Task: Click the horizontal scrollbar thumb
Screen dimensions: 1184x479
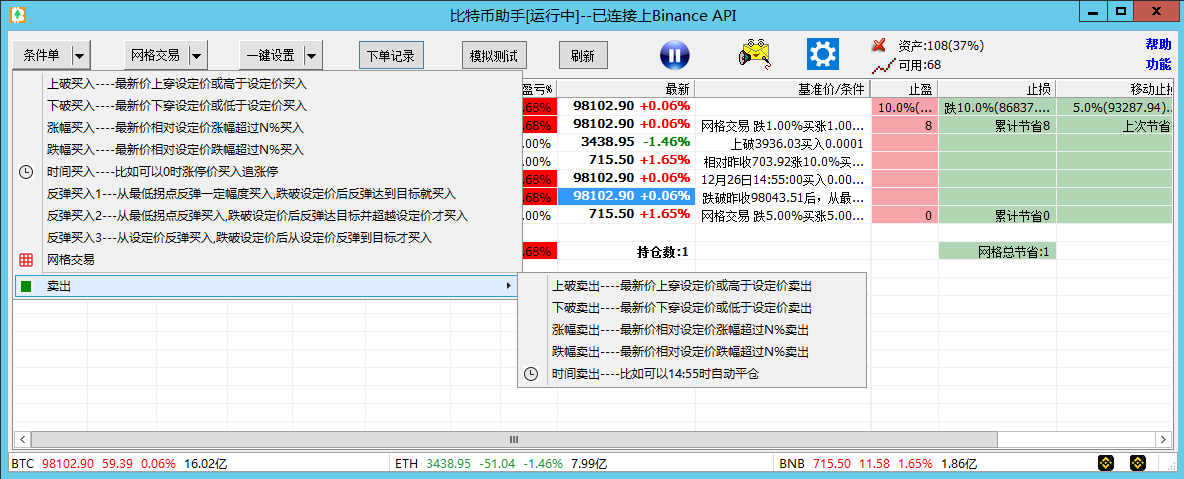Action: pyautogui.click(x=514, y=440)
